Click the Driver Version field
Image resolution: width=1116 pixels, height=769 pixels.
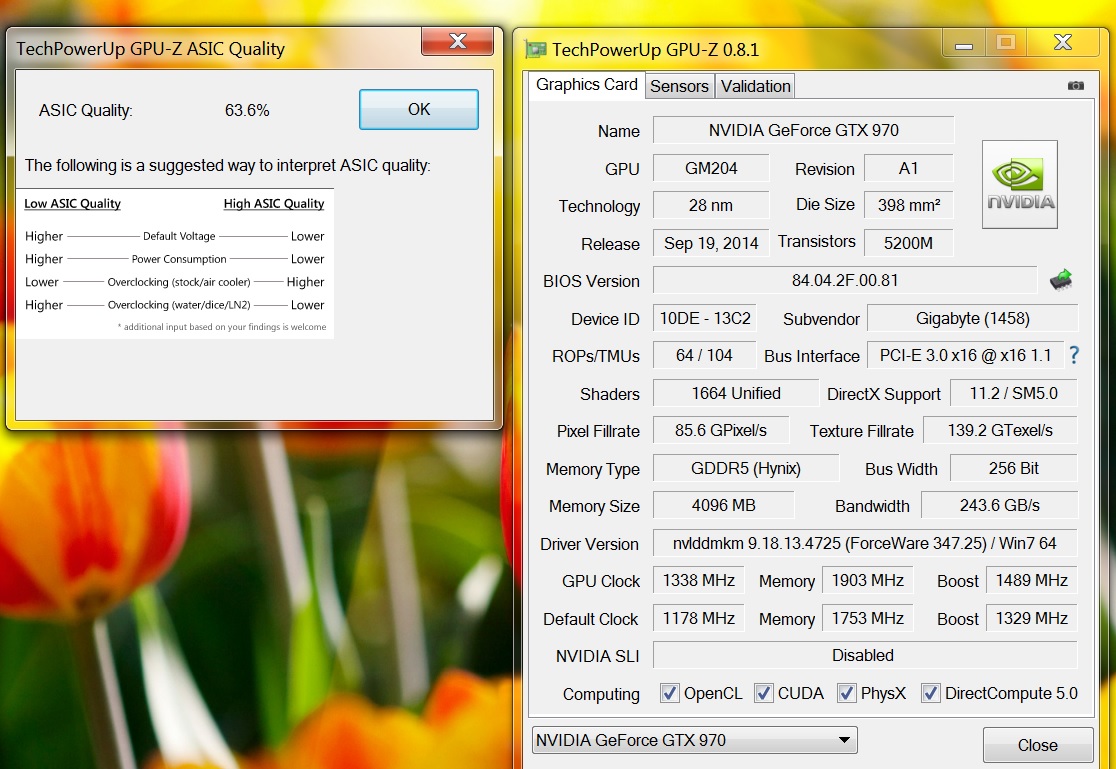pos(865,544)
